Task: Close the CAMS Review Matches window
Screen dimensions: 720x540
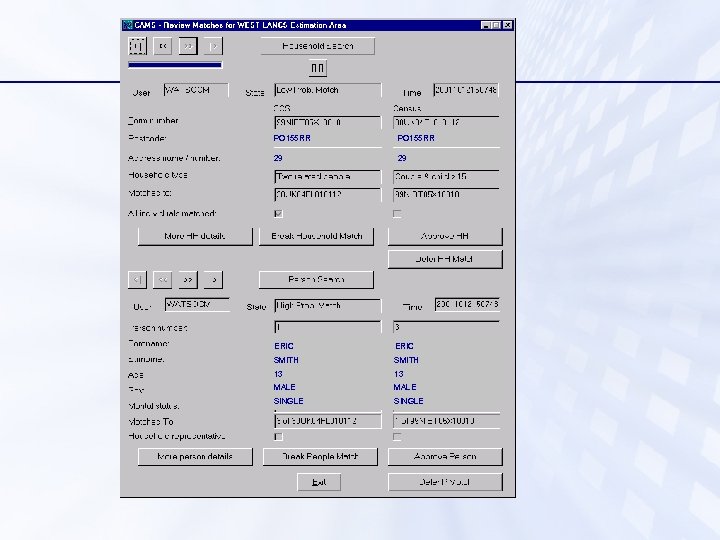Action: coord(507,25)
